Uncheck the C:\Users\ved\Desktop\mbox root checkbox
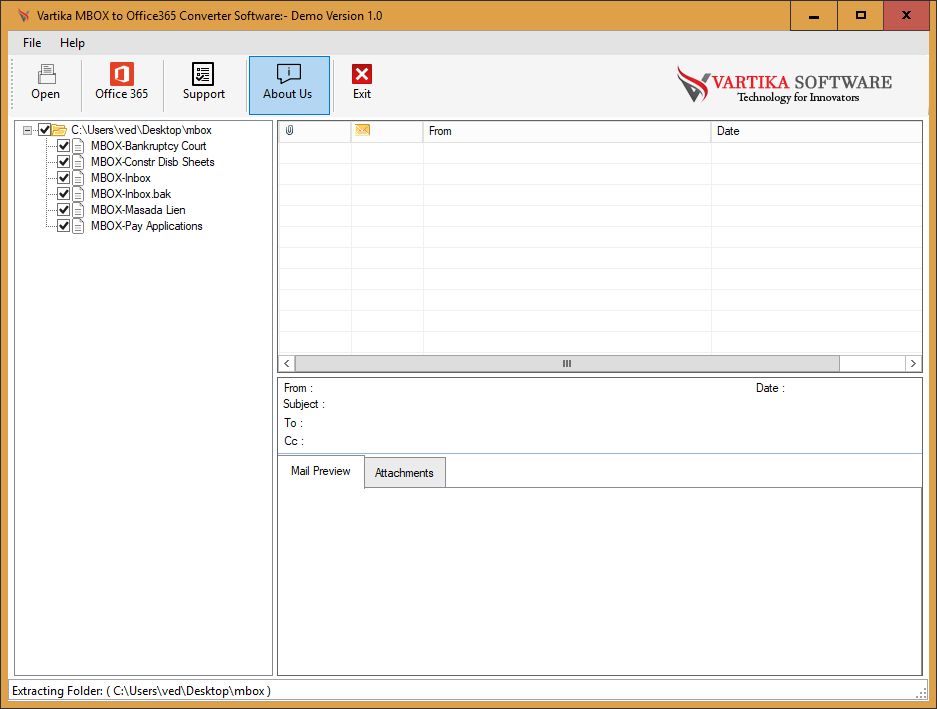 click(x=44, y=130)
